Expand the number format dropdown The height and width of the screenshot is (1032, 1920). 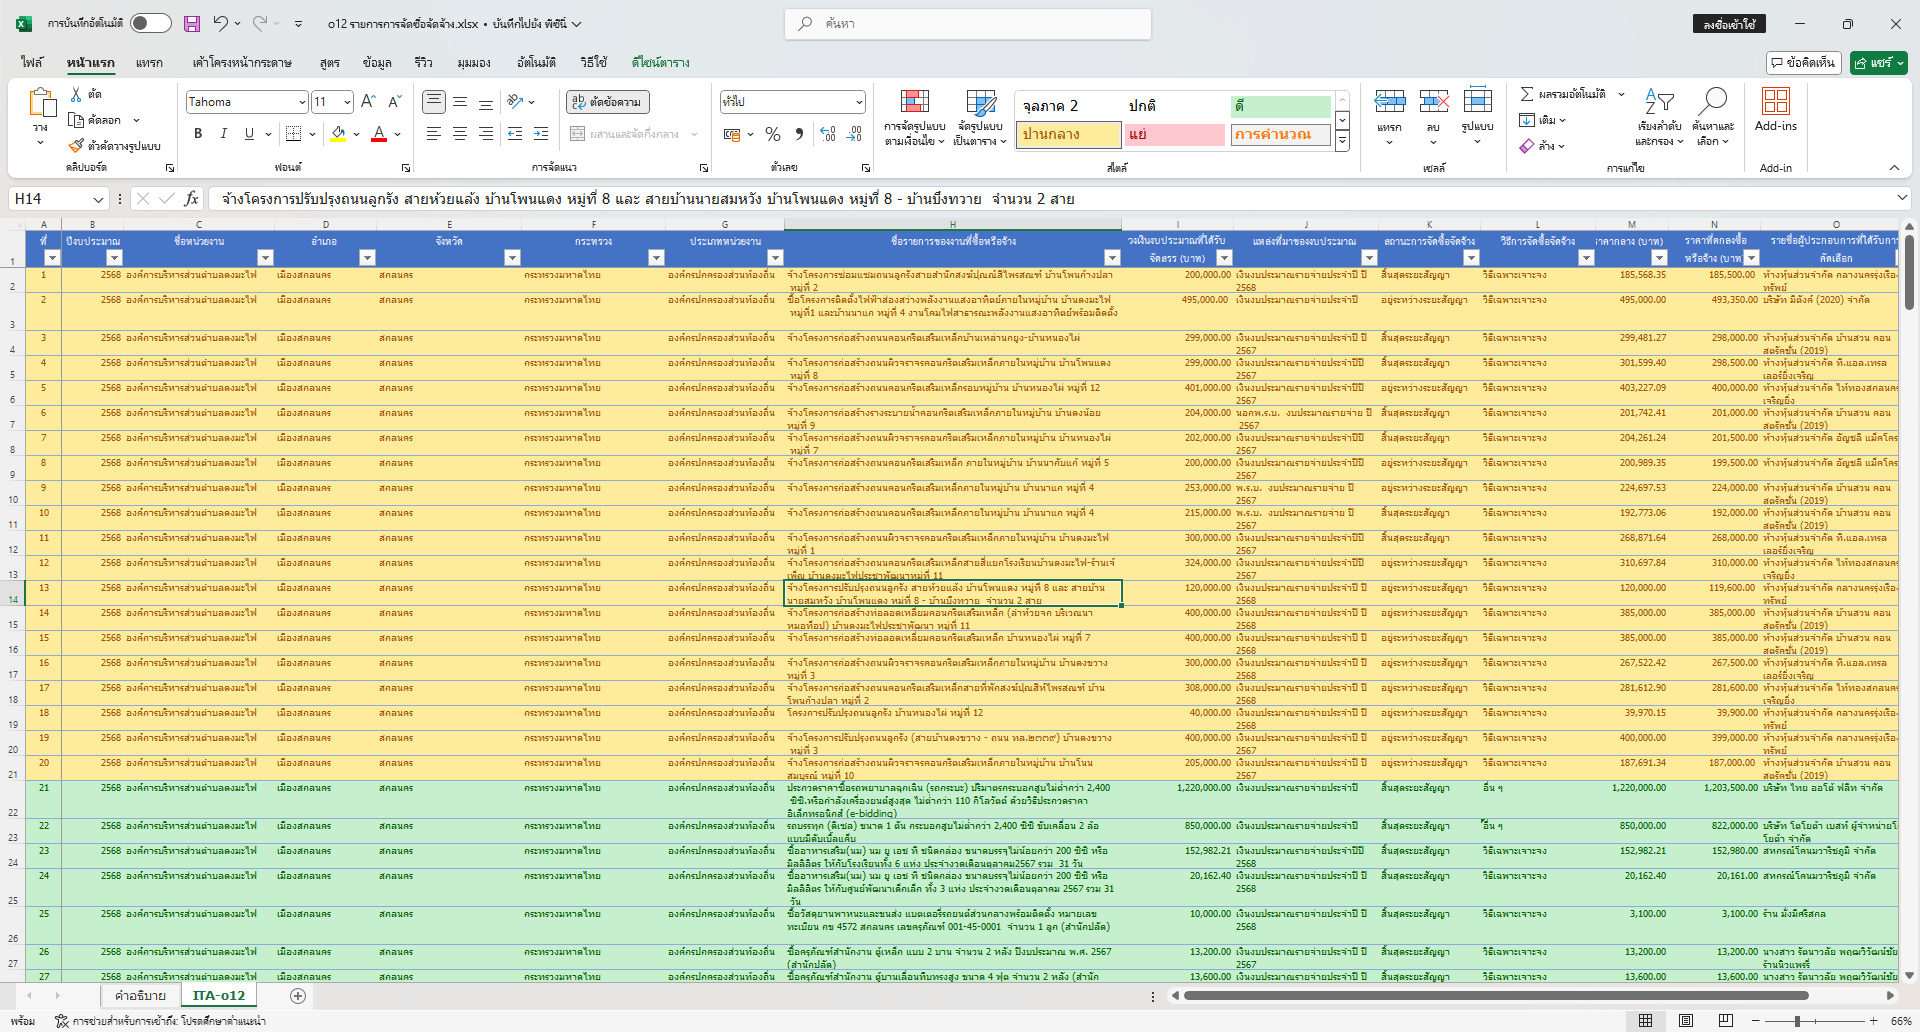coord(859,102)
